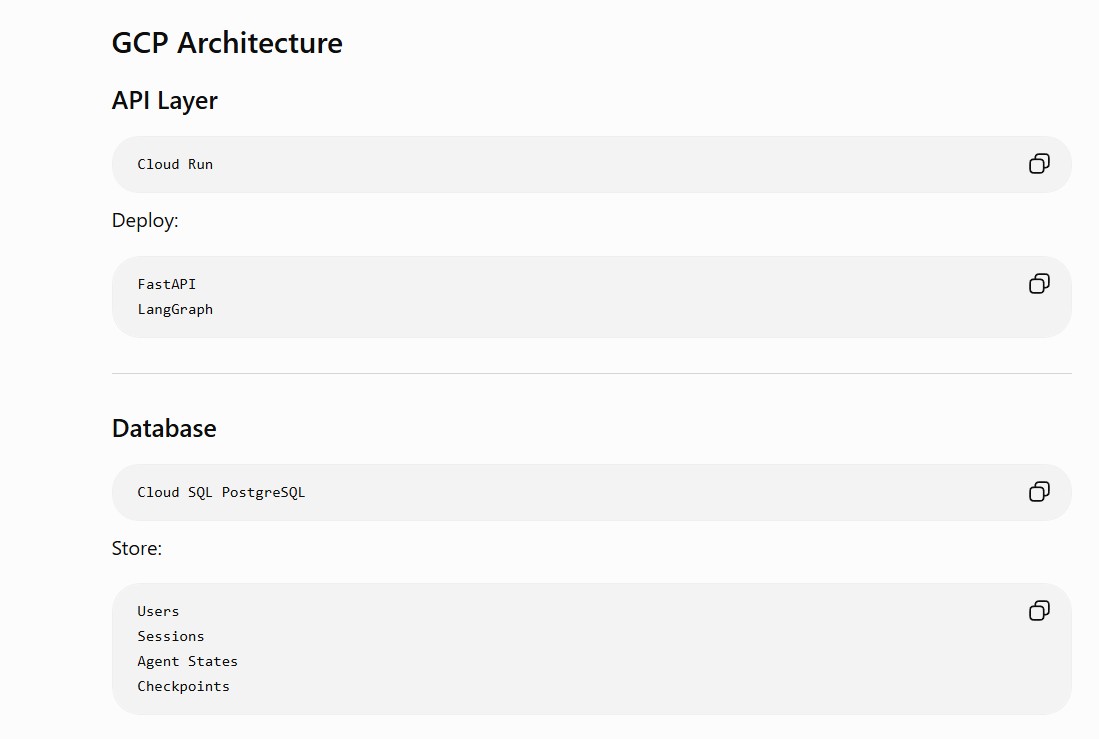Viewport: 1099px width, 739px height.
Task: Click the Database section heading
Action: pos(164,428)
